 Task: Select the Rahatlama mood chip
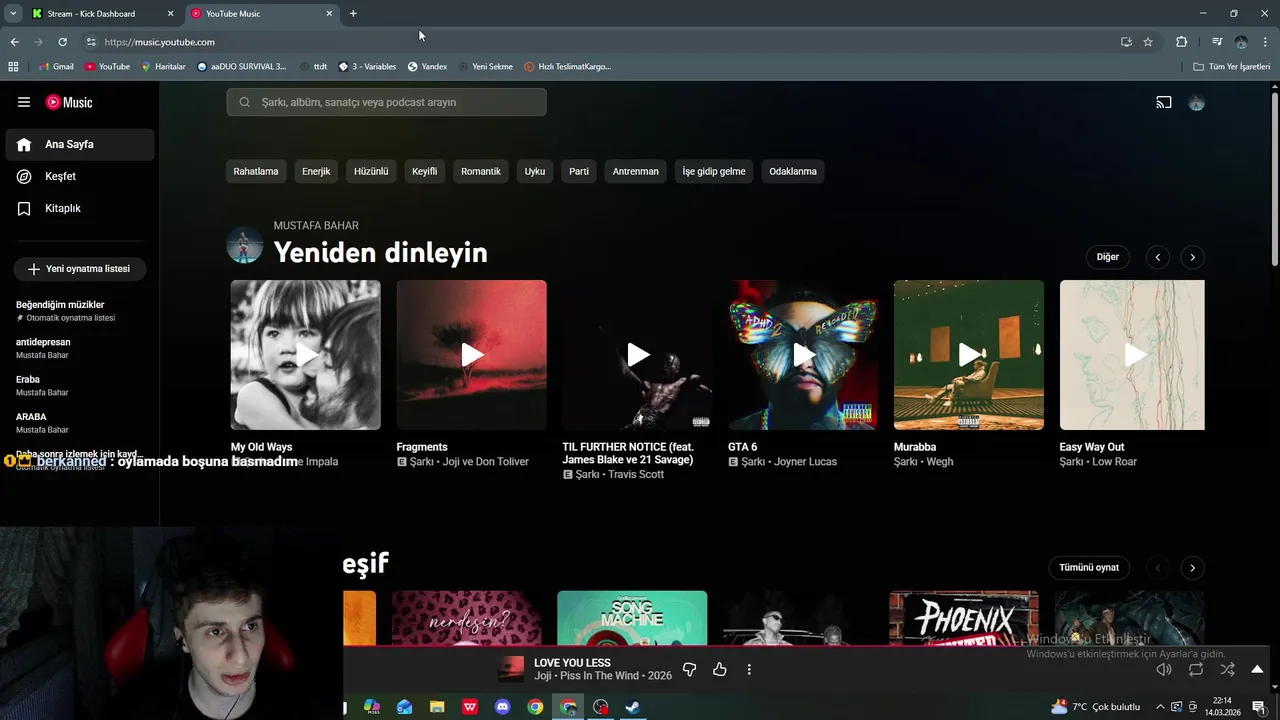(256, 171)
